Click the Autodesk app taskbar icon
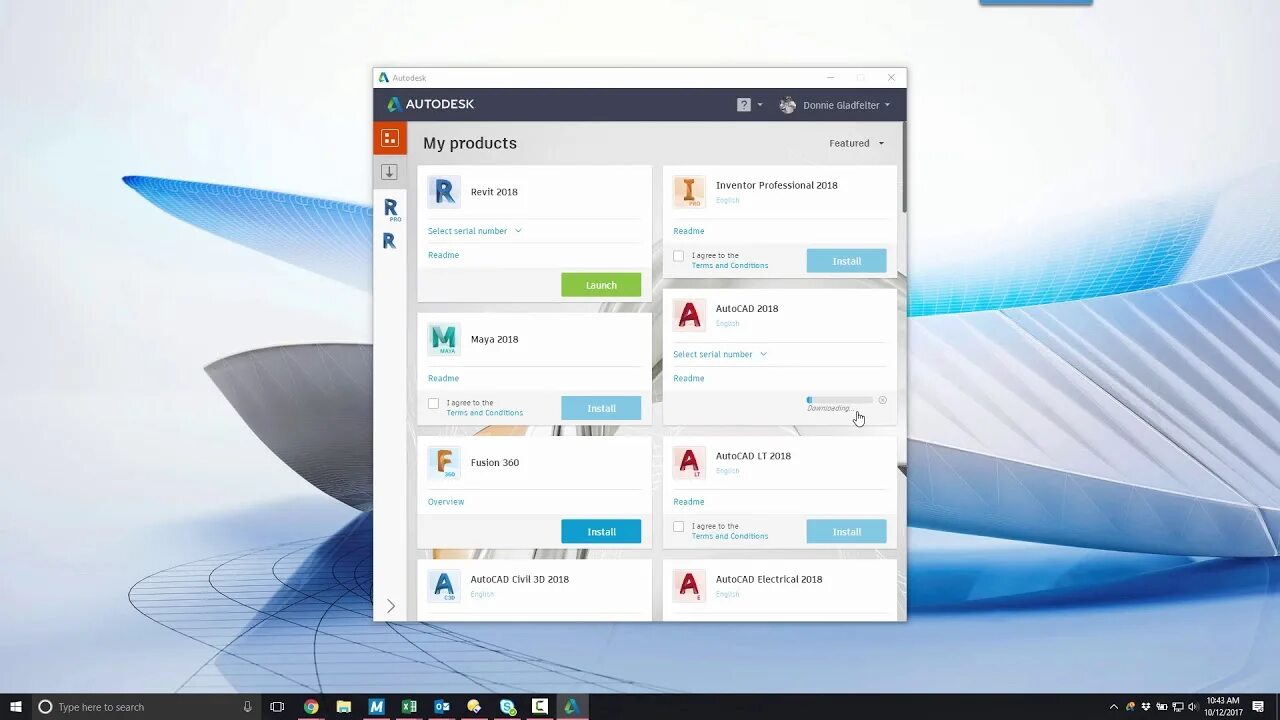 572,707
